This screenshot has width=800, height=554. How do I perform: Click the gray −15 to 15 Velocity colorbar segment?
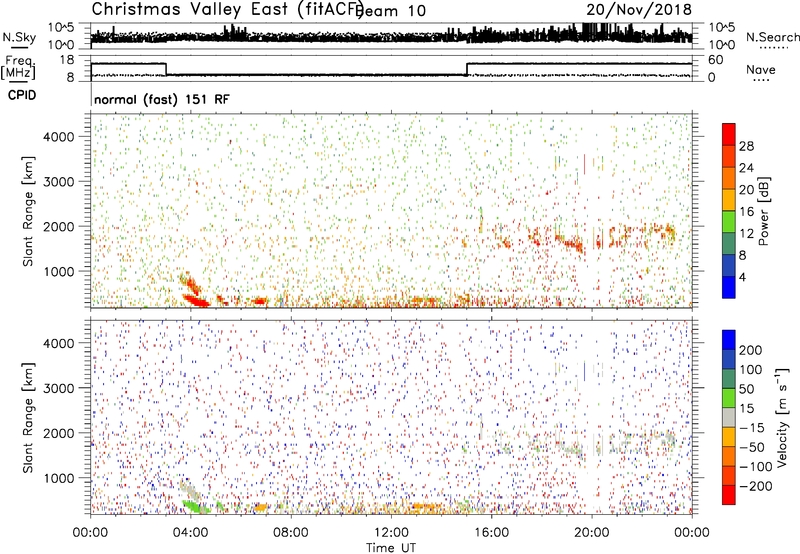click(729, 417)
